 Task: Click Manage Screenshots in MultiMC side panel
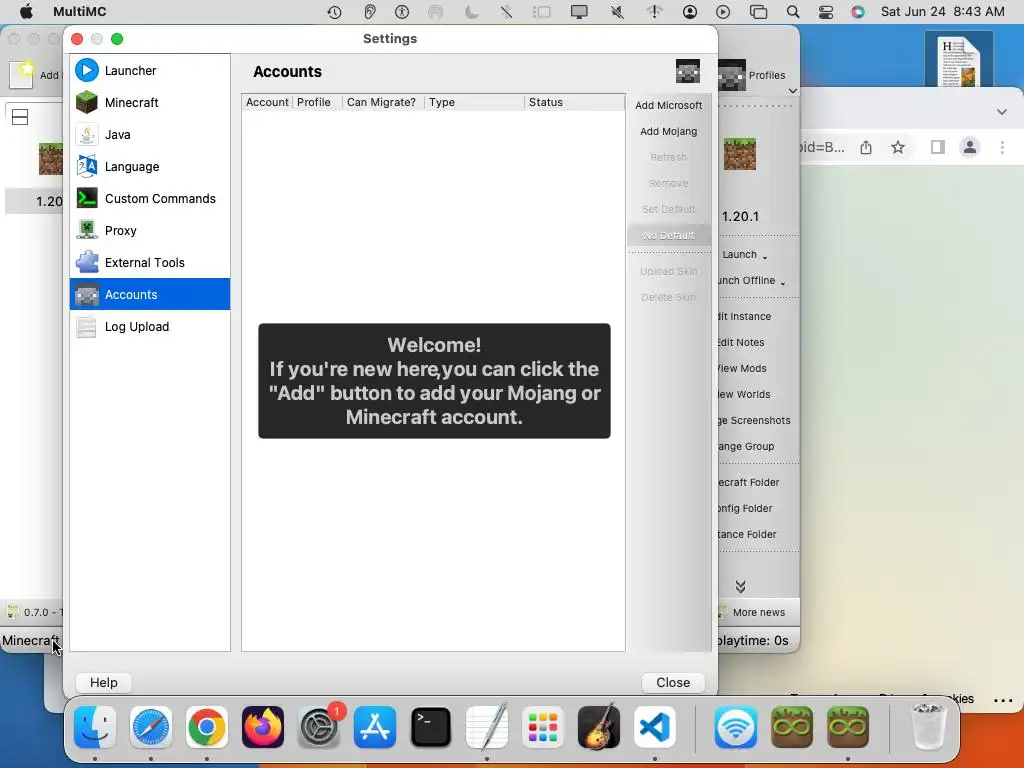(755, 421)
